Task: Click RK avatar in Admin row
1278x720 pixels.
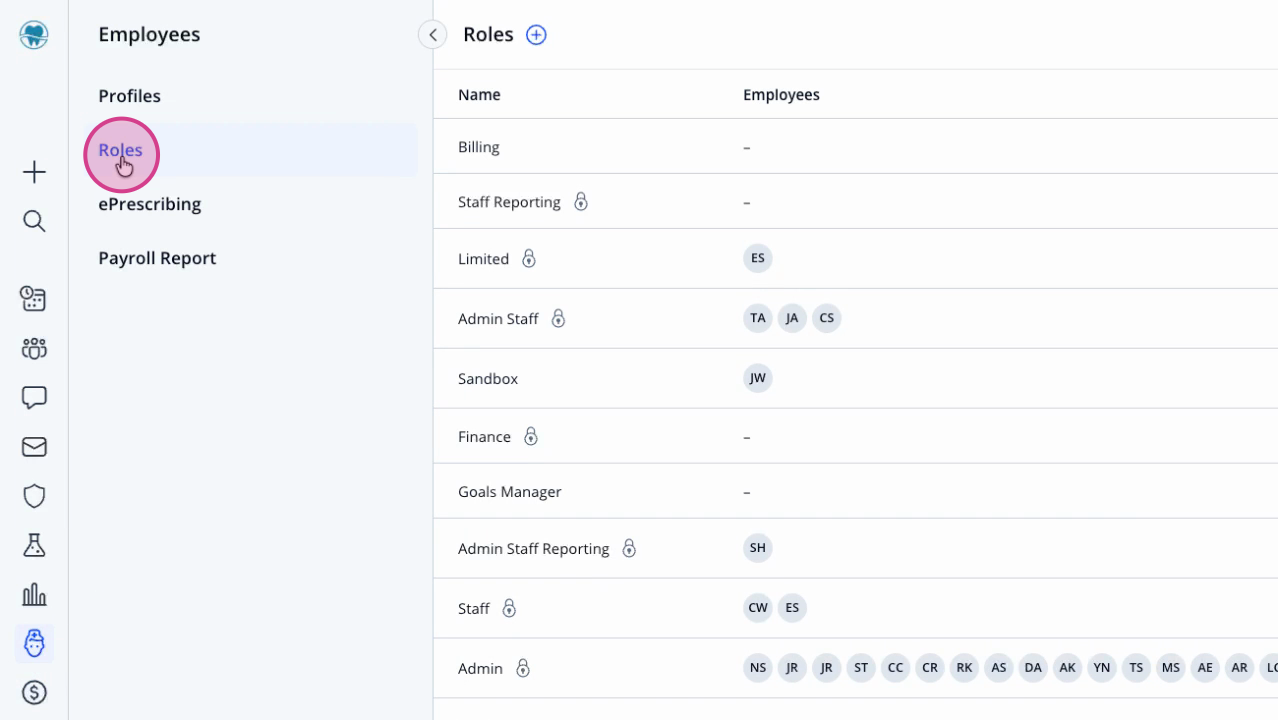Action: click(964, 668)
